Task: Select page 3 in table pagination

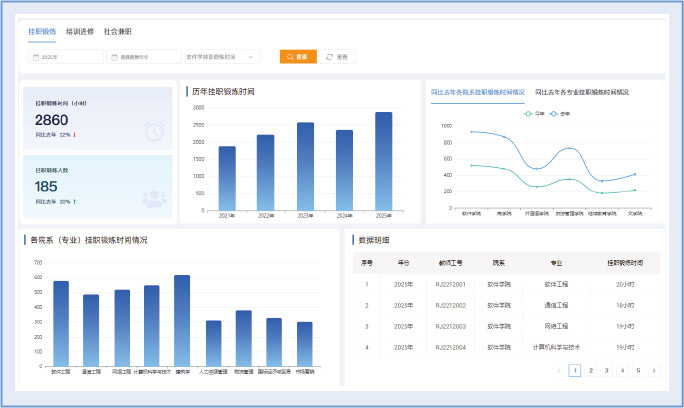Action: point(606,370)
